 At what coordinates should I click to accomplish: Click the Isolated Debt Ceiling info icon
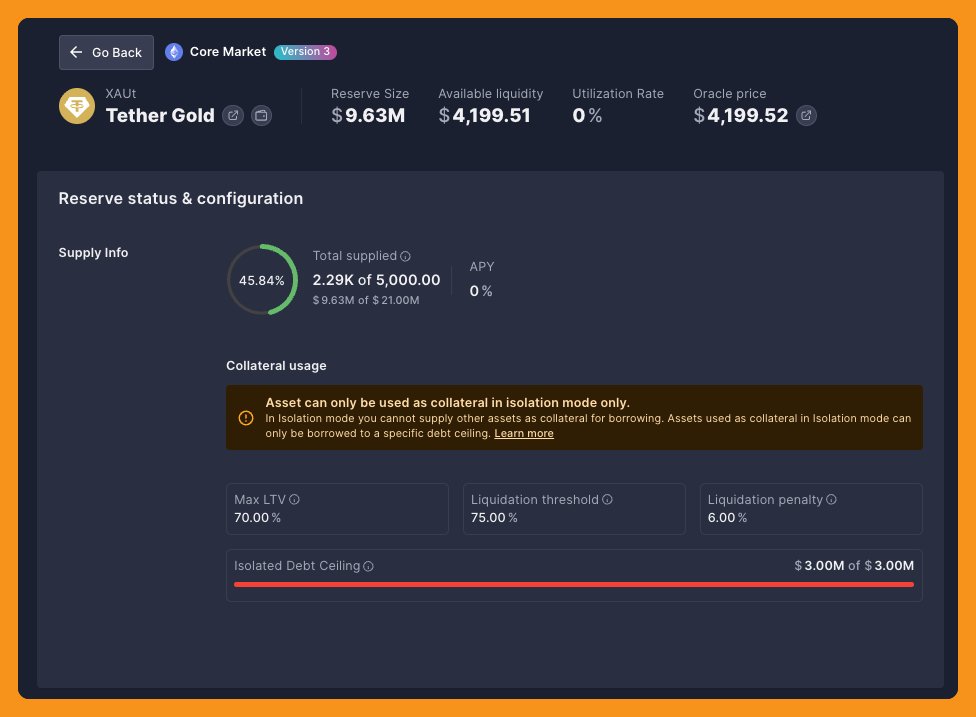(x=369, y=566)
